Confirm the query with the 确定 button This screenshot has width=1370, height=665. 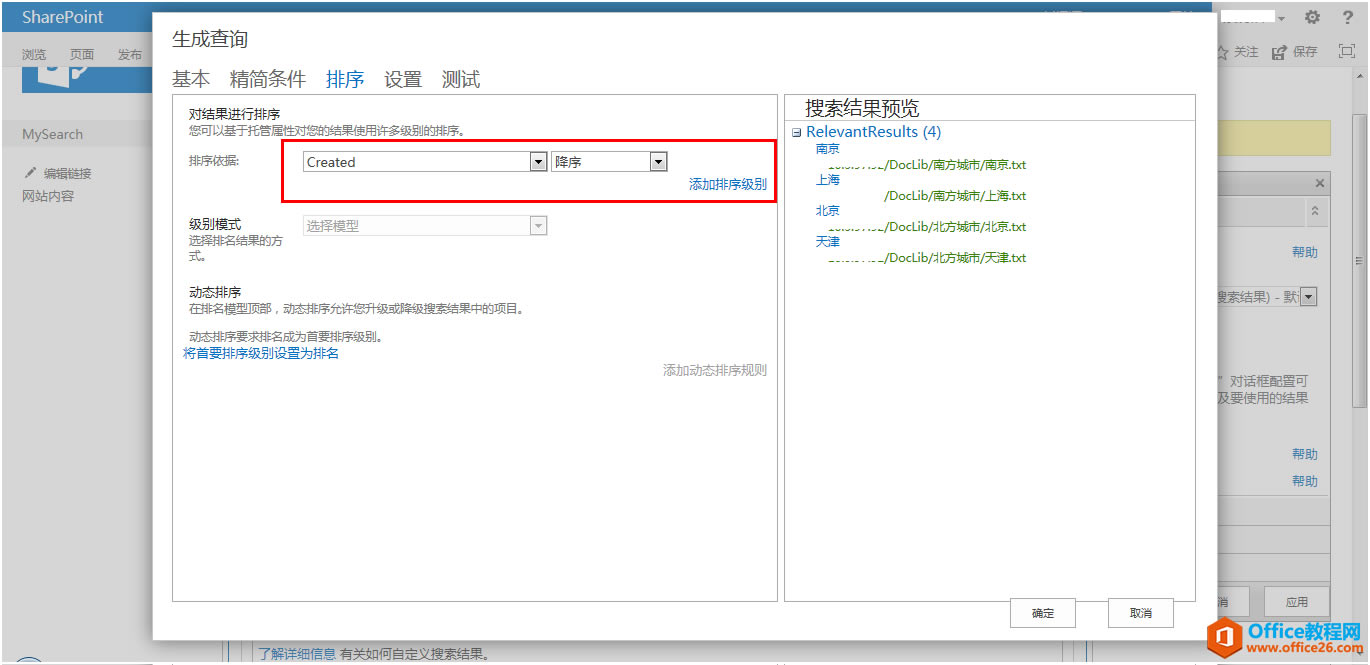click(x=1042, y=613)
